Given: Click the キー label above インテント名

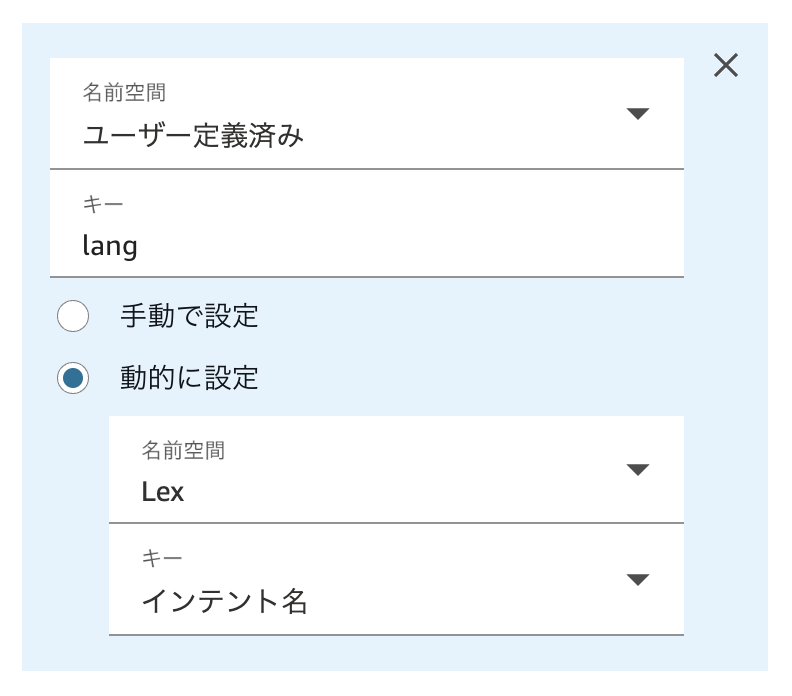Looking at the screenshot, I should 162,561.
